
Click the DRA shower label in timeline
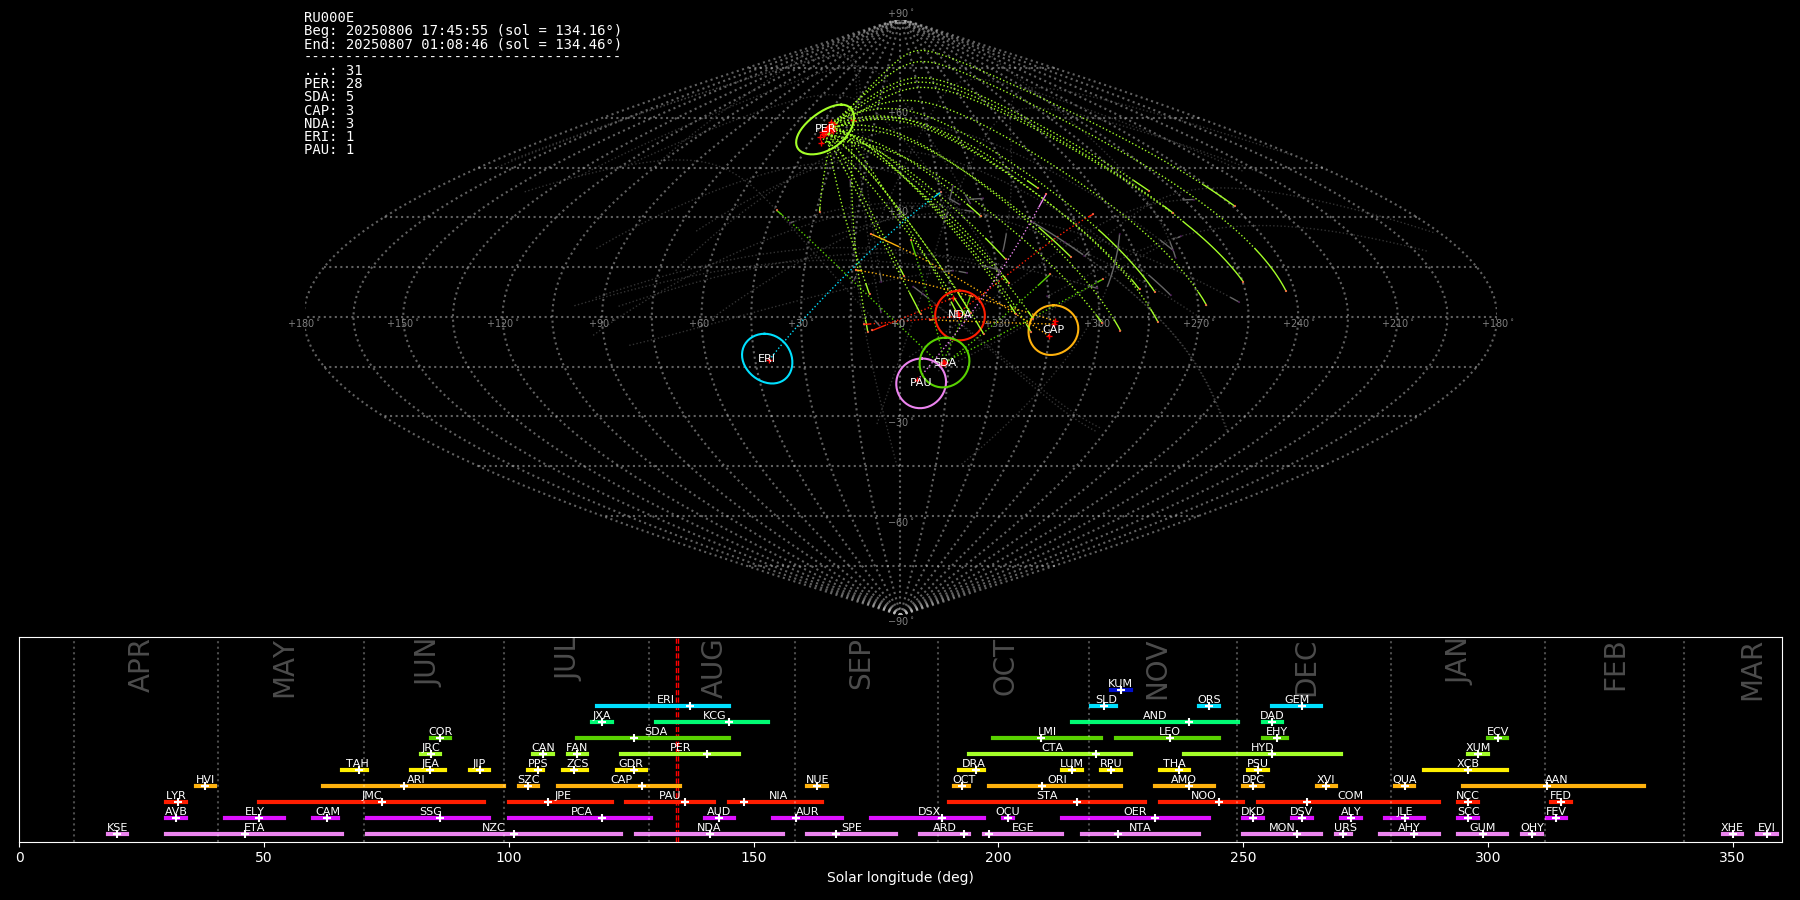[x=973, y=763]
